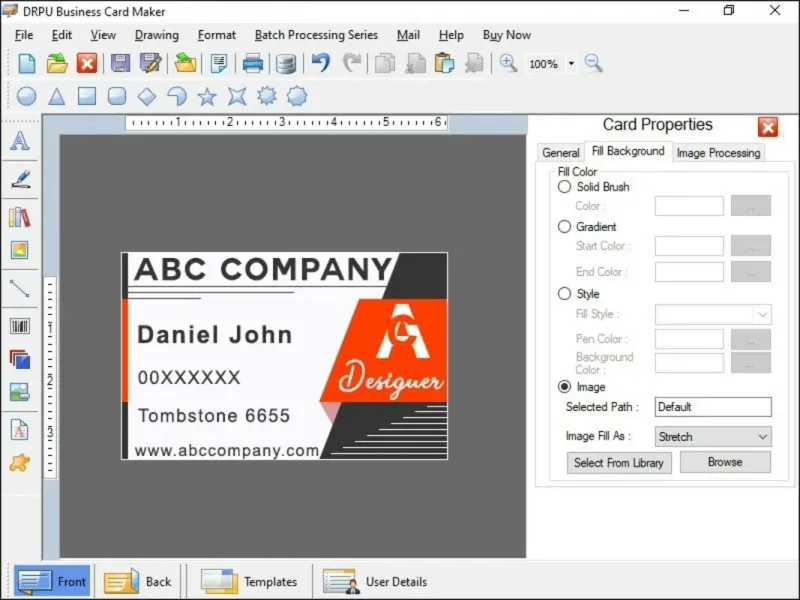Viewport: 800px width, 600px height.
Task: Switch to Back side of card
Action: point(138,581)
